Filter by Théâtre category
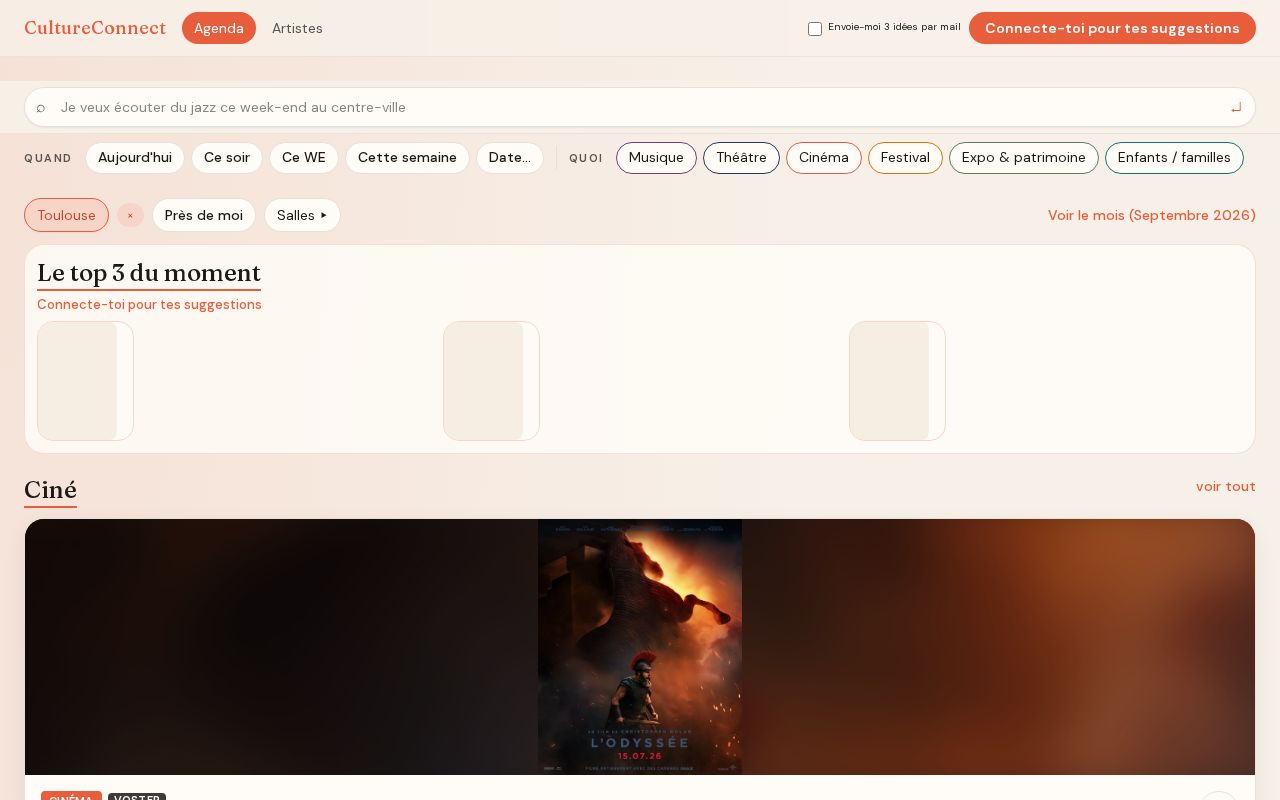The height and width of the screenshot is (800, 1280). (741, 158)
